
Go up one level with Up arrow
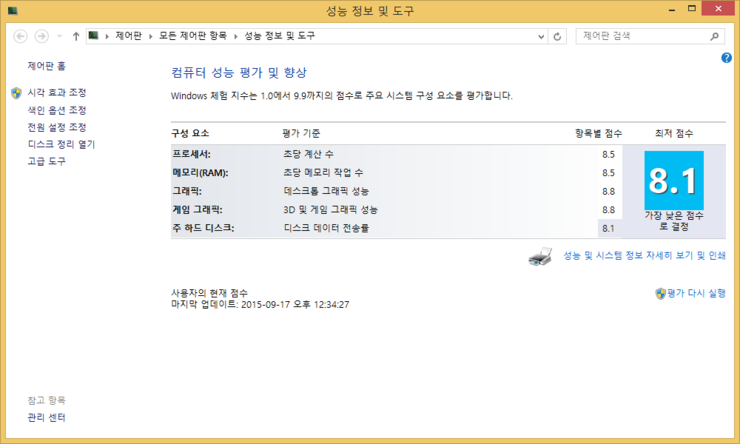[x=76, y=36]
